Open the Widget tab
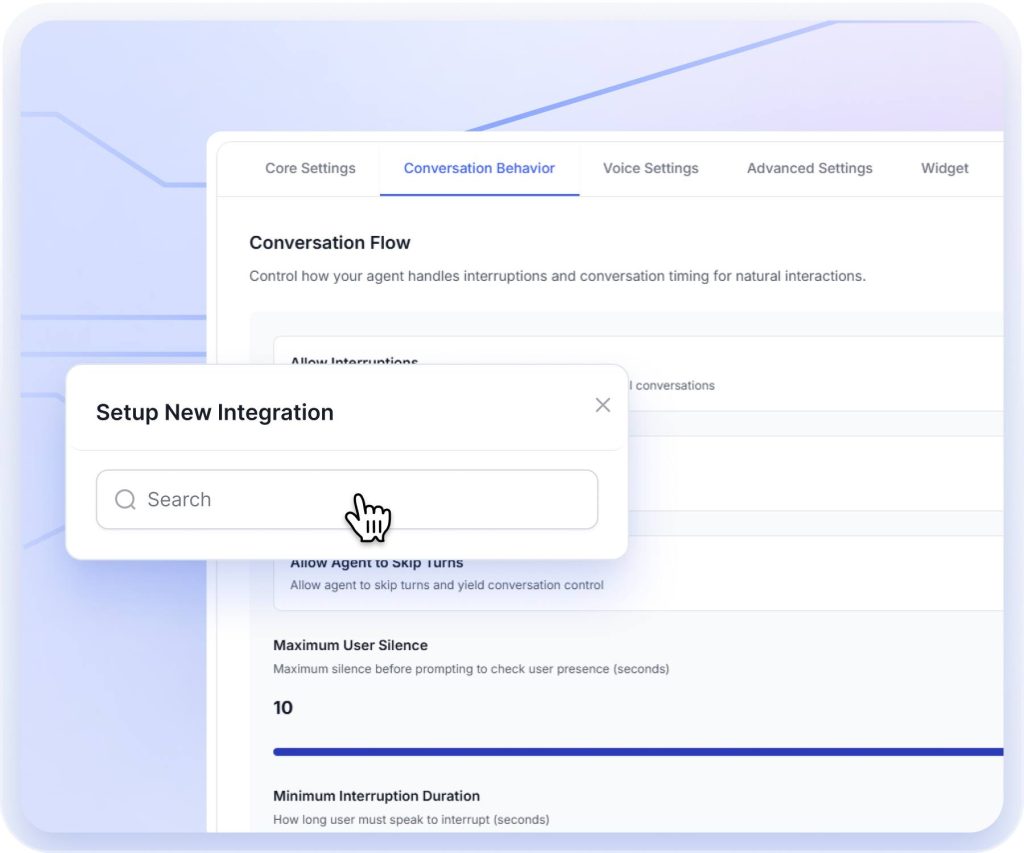Screen dimensions: 1024x853 (x=944, y=168)
